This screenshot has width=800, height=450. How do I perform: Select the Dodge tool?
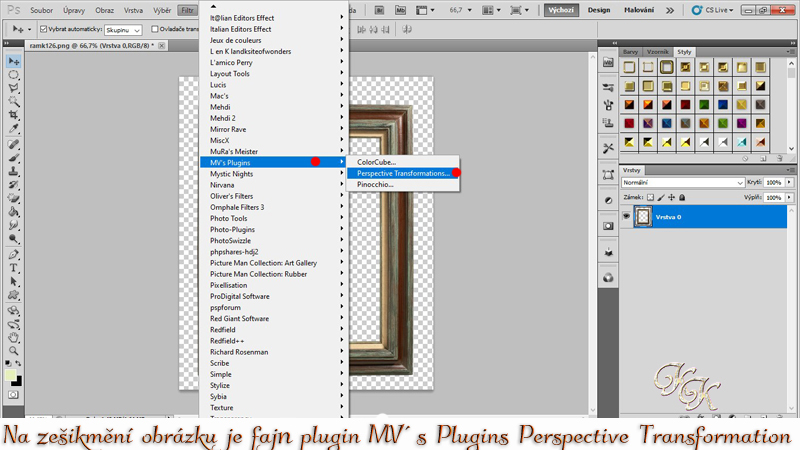click(13, 239)
